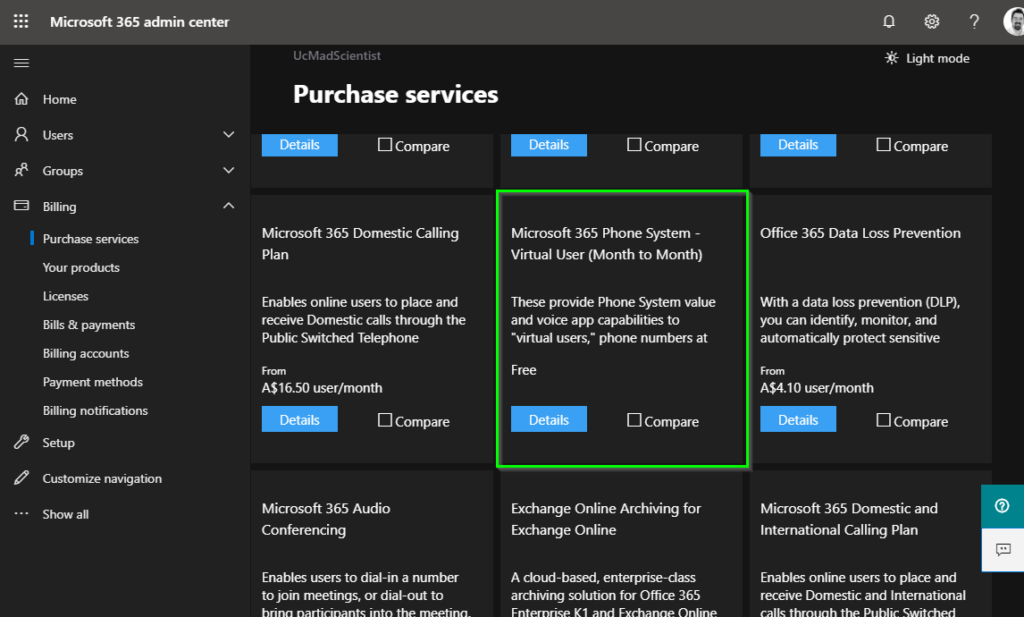
Task: Click the Billing card icon
Action: click(22, 206)
